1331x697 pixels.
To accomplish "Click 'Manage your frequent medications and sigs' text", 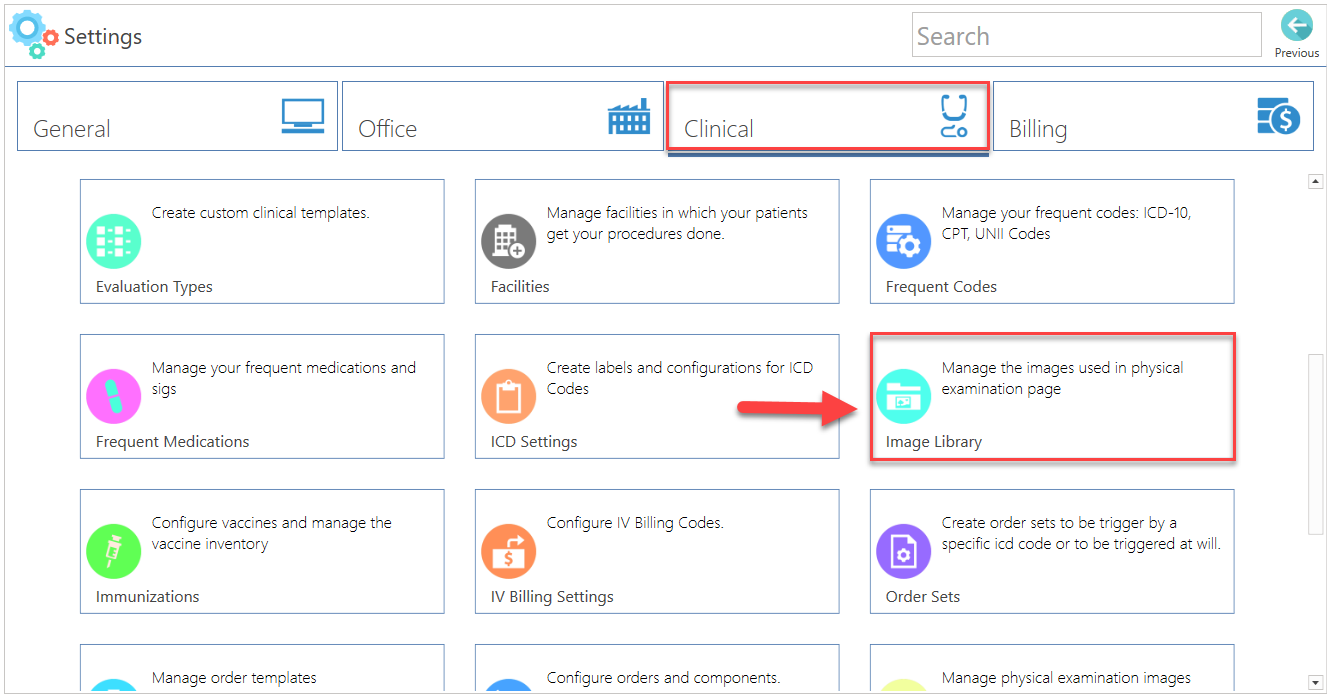I will (x=284, y=378).
